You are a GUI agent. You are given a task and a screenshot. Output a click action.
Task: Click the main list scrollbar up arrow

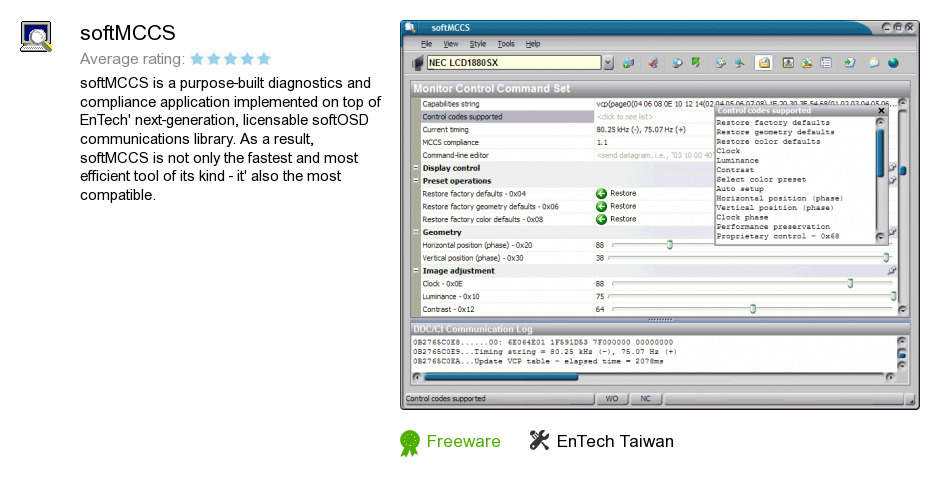pos(903,103)
